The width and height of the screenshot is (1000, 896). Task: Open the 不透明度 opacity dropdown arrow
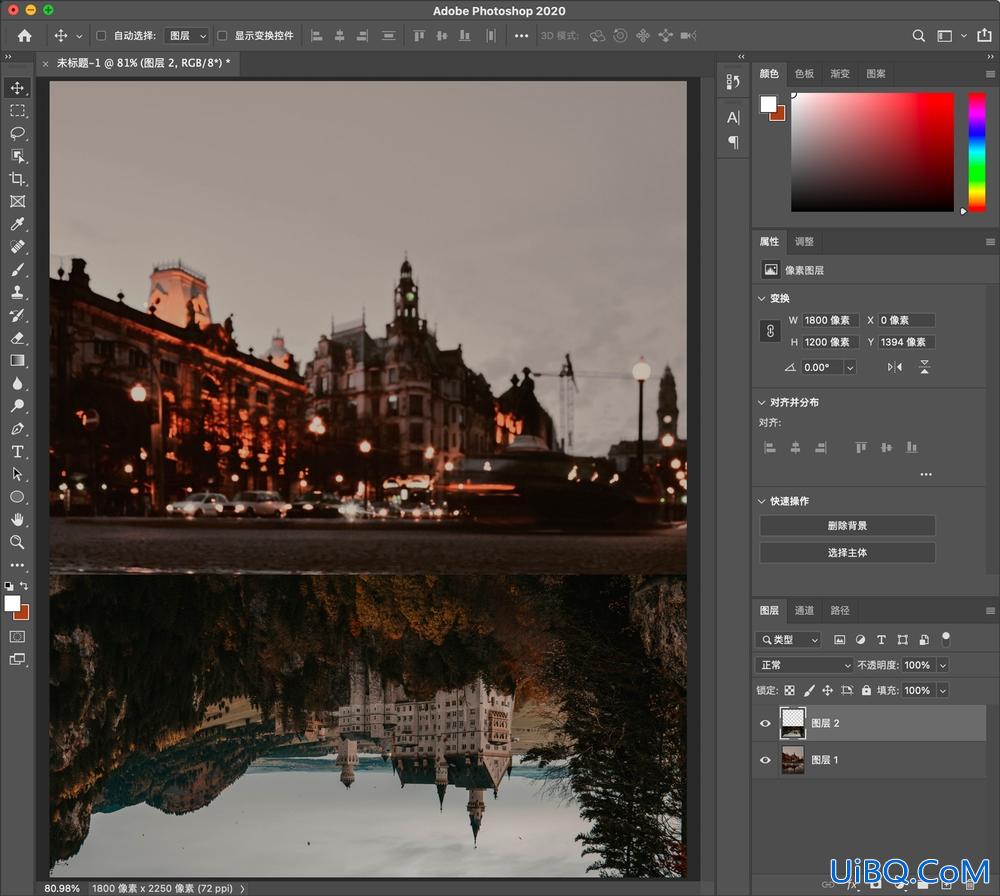[943, 665]
